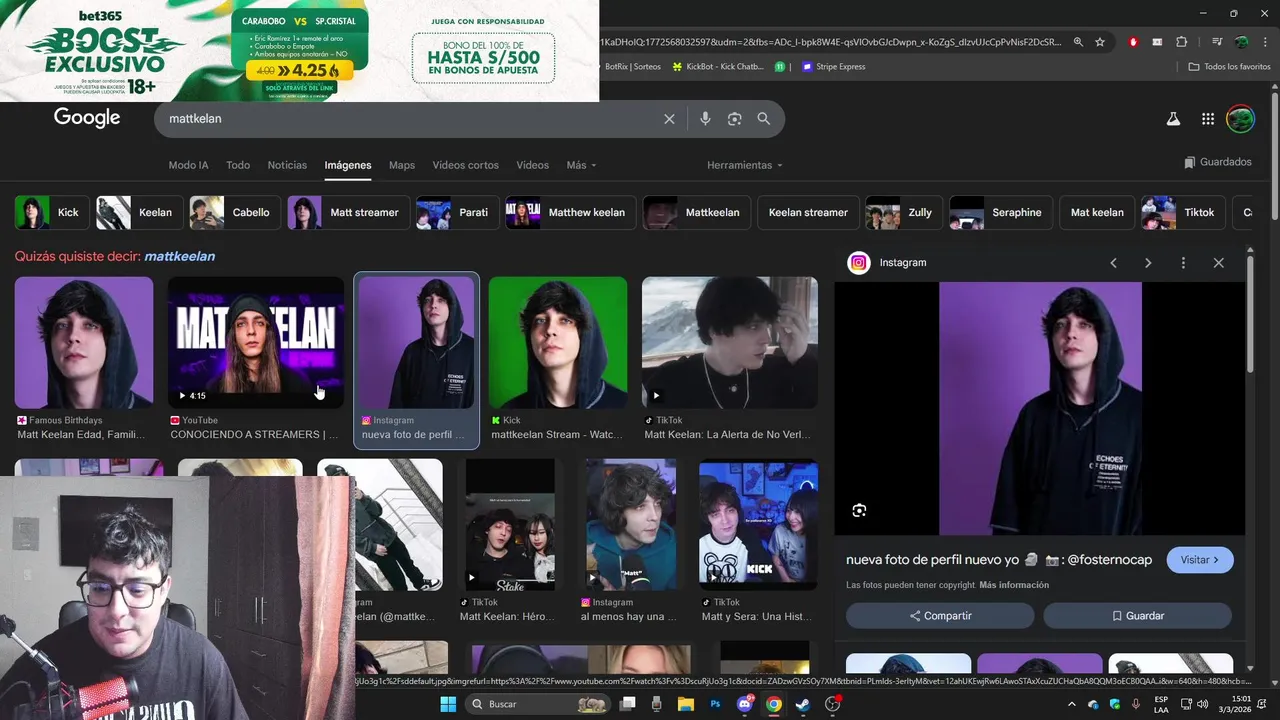
Task: Select the Matt streamer filter chip
Action: (347, 213)
